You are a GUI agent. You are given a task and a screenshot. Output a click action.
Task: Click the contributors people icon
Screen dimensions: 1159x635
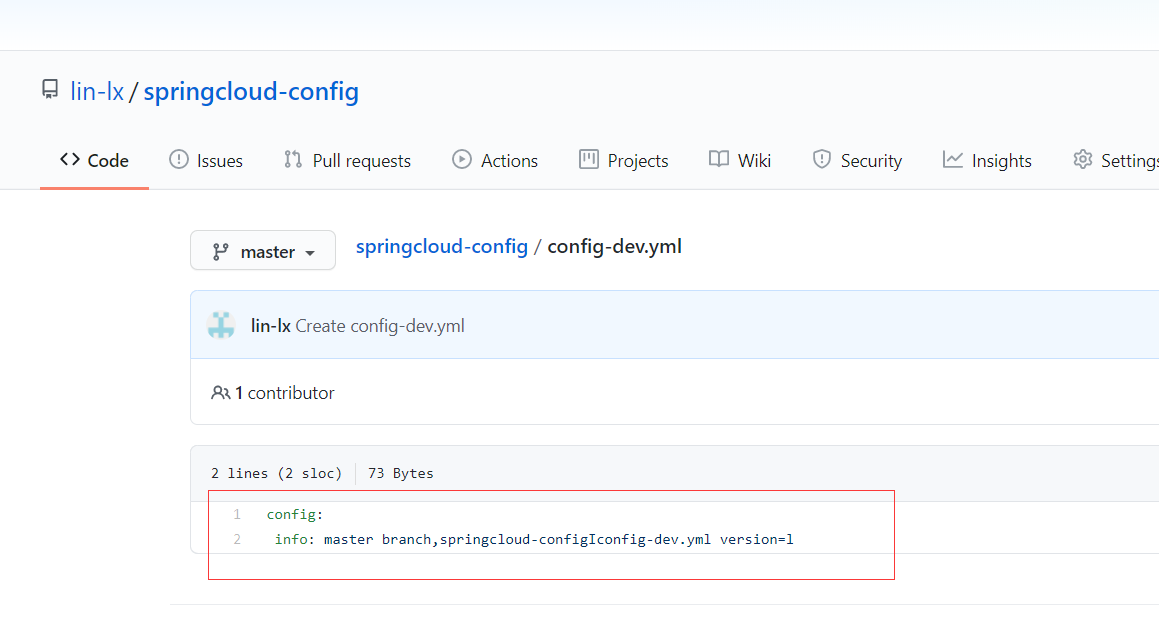[x=220, y=393]
